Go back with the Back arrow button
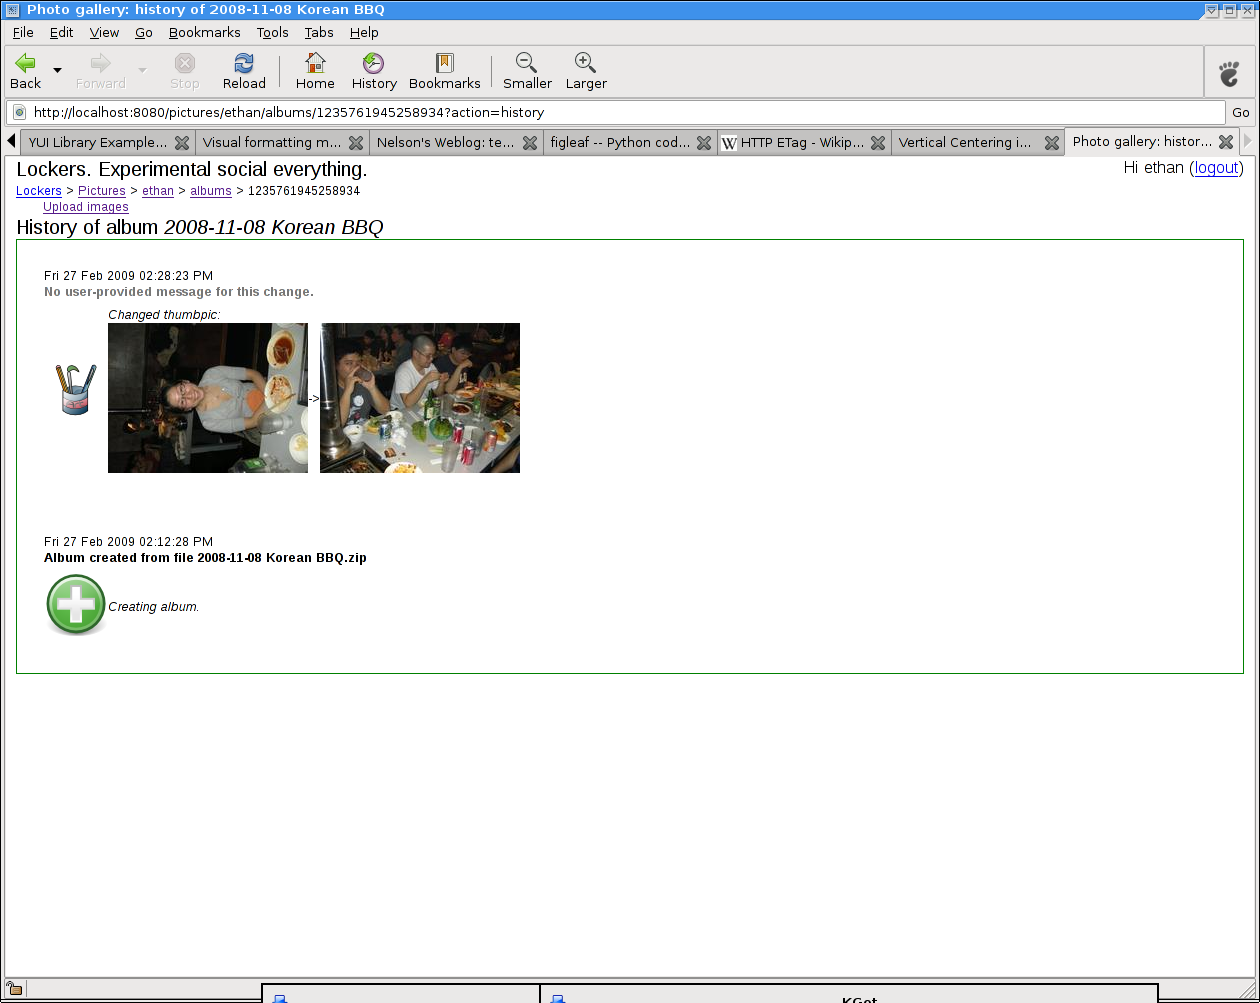 [x=25, y=72]
